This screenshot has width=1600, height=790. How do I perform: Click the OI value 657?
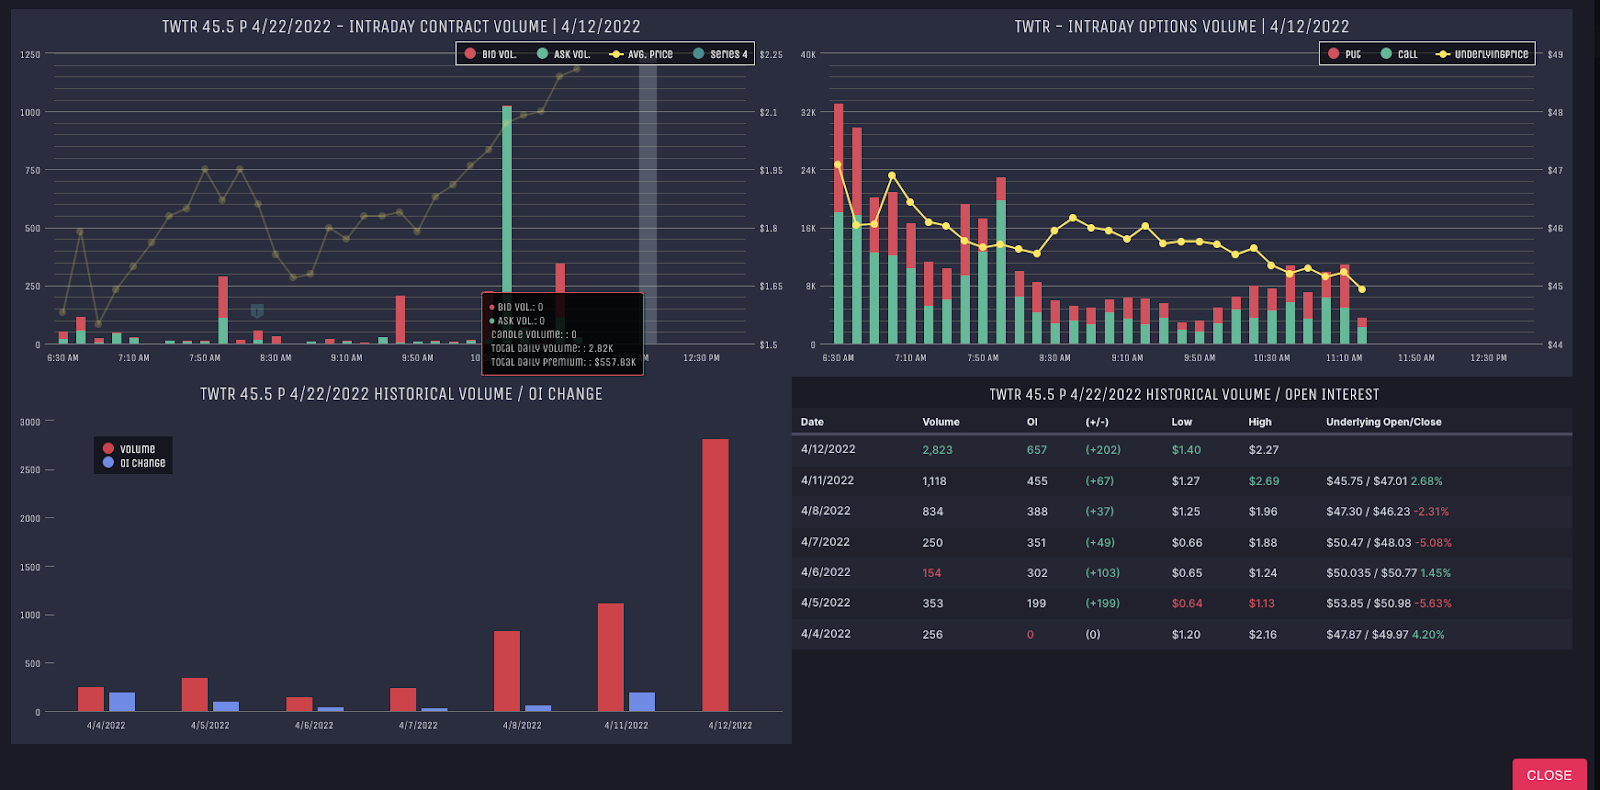pyautogui.click(x=1037, y=450)
